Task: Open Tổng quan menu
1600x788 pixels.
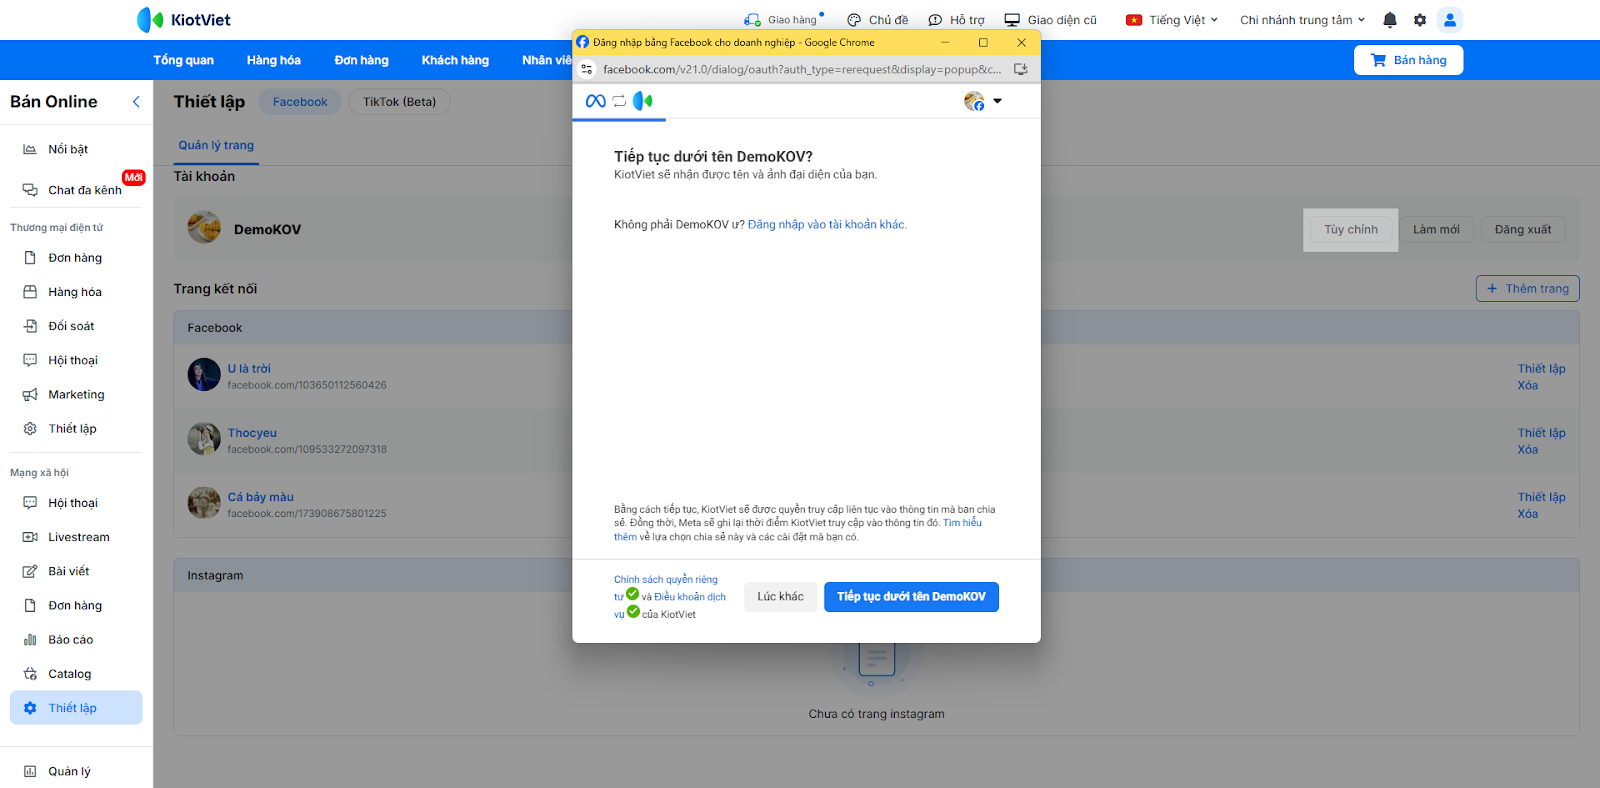Action: [183, 60]
